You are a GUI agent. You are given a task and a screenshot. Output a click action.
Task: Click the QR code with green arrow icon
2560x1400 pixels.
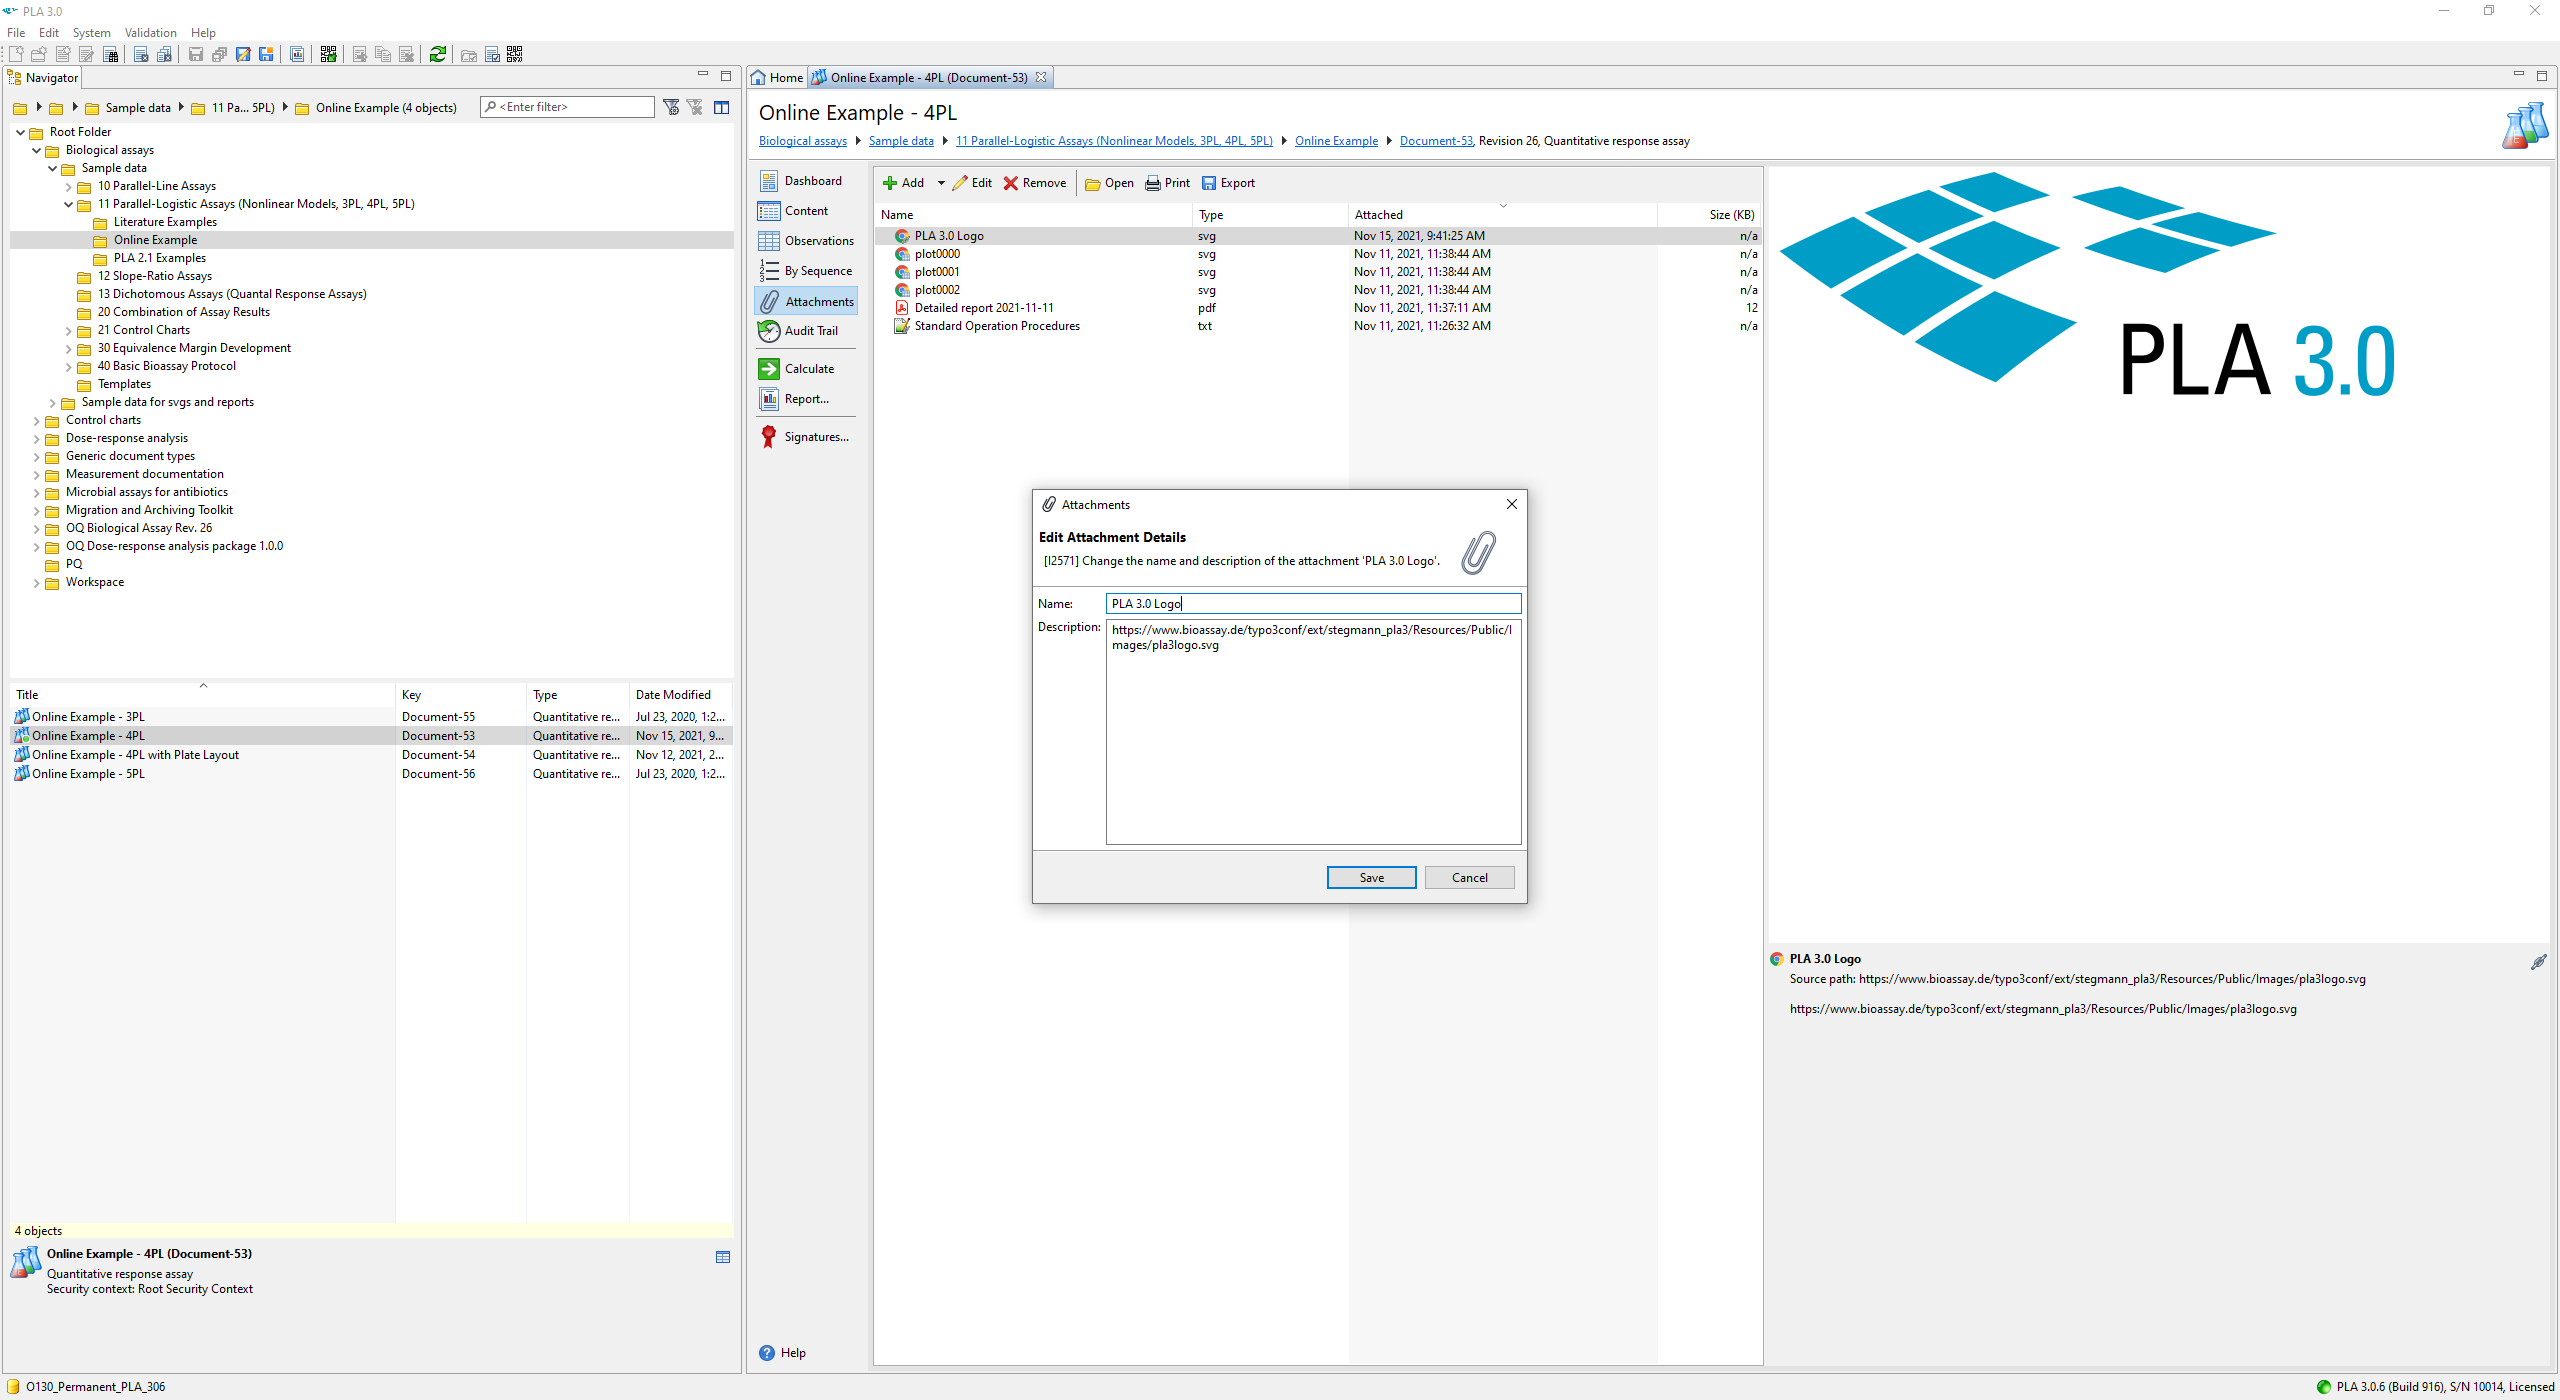tap(328, 54)
